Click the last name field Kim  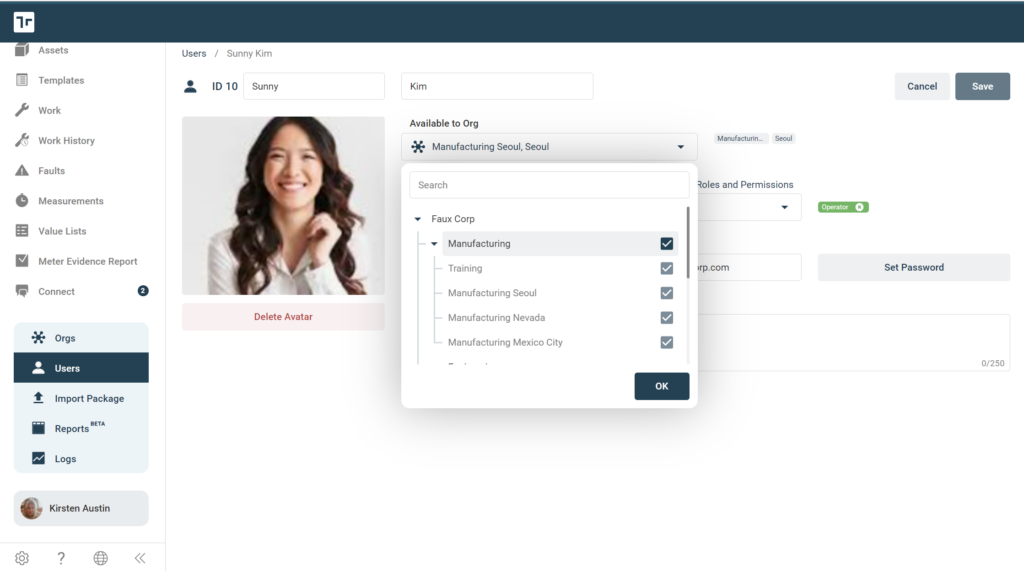497,86
